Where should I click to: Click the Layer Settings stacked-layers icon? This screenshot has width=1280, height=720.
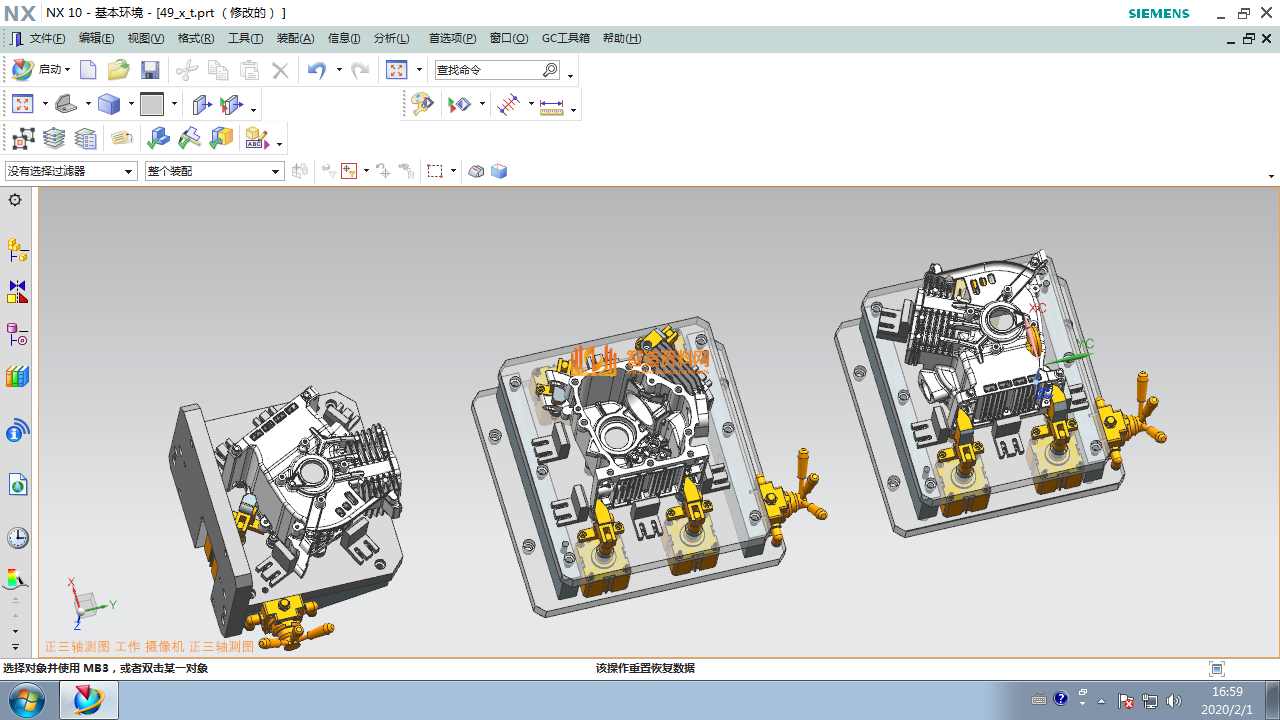tap(54, 138)
